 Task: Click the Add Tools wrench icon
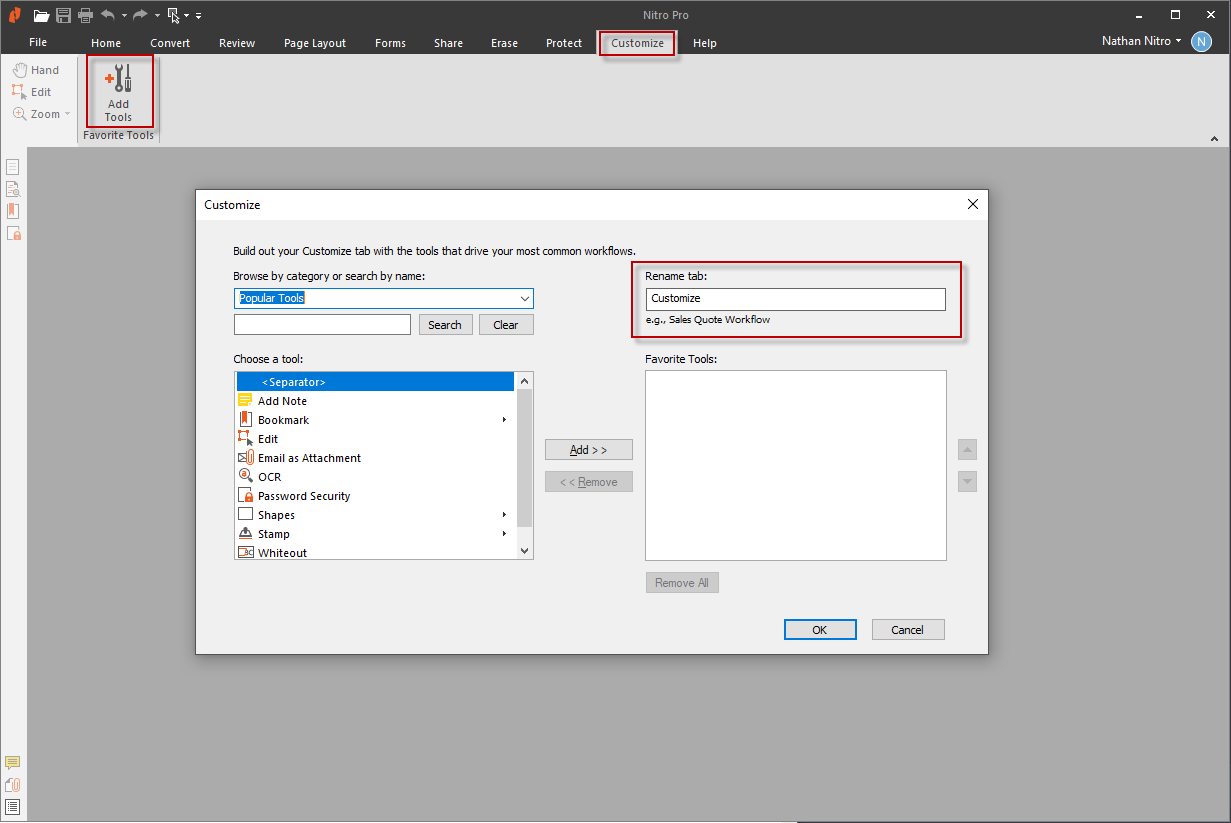coord(118,80)
